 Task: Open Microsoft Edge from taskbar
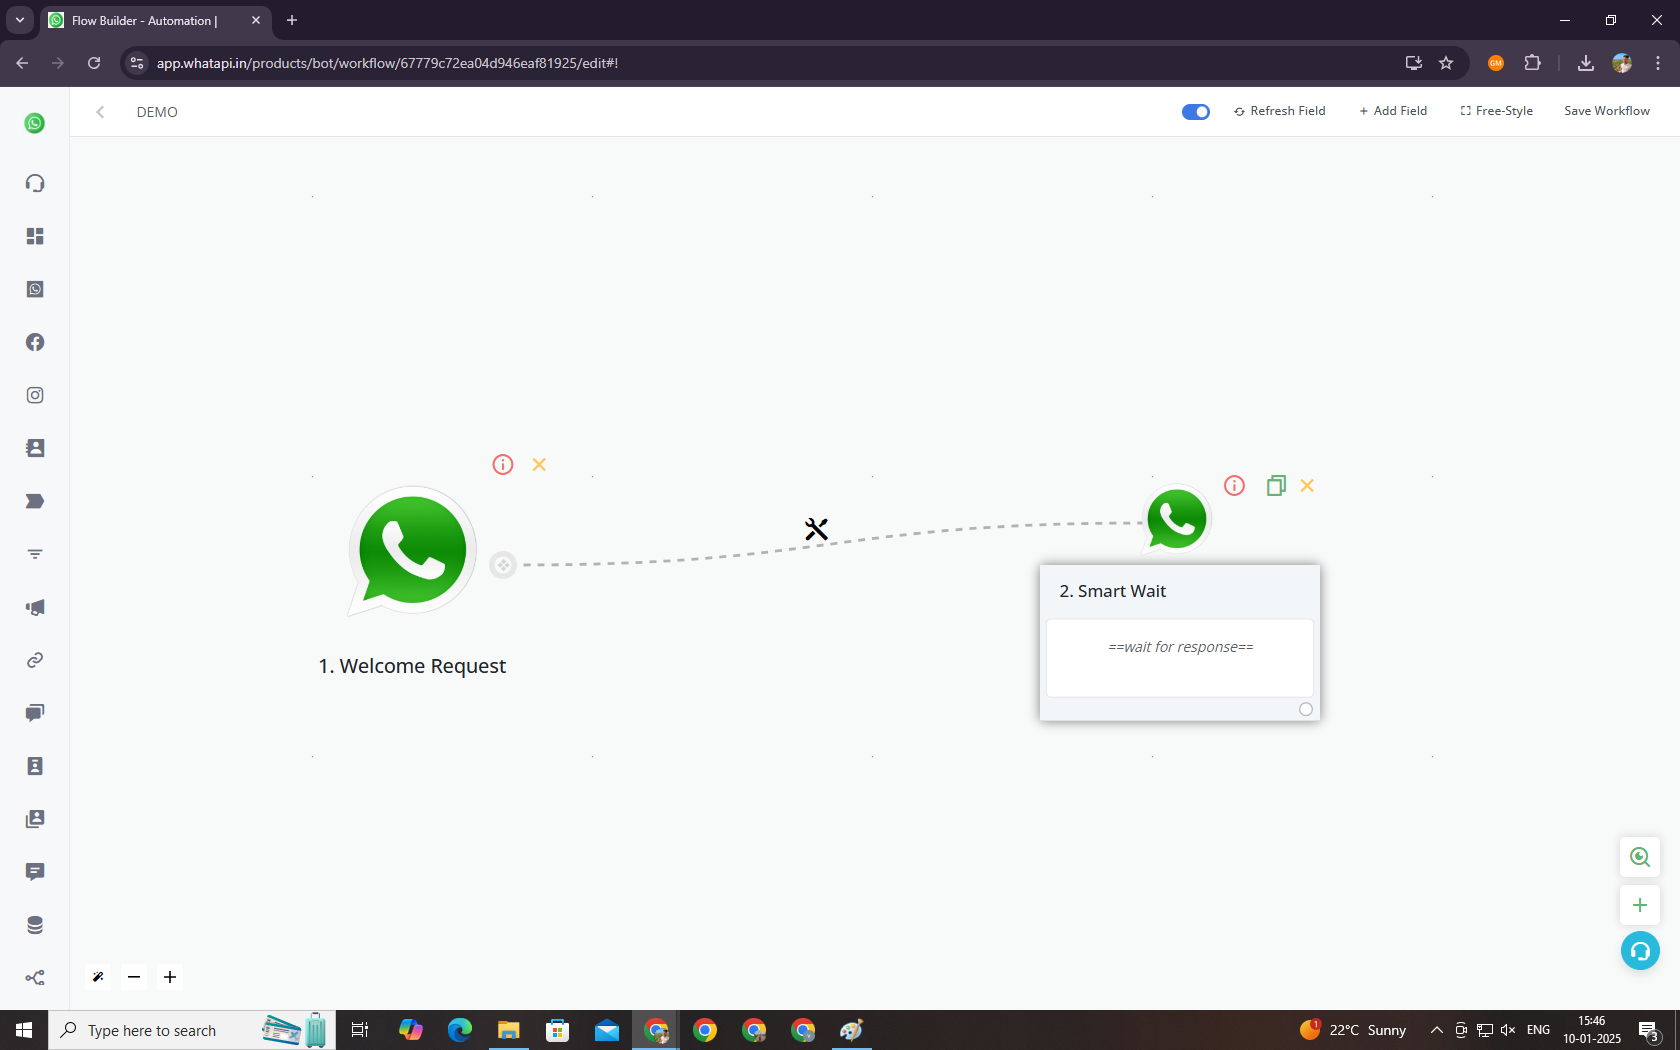[x=460, y=1030]
